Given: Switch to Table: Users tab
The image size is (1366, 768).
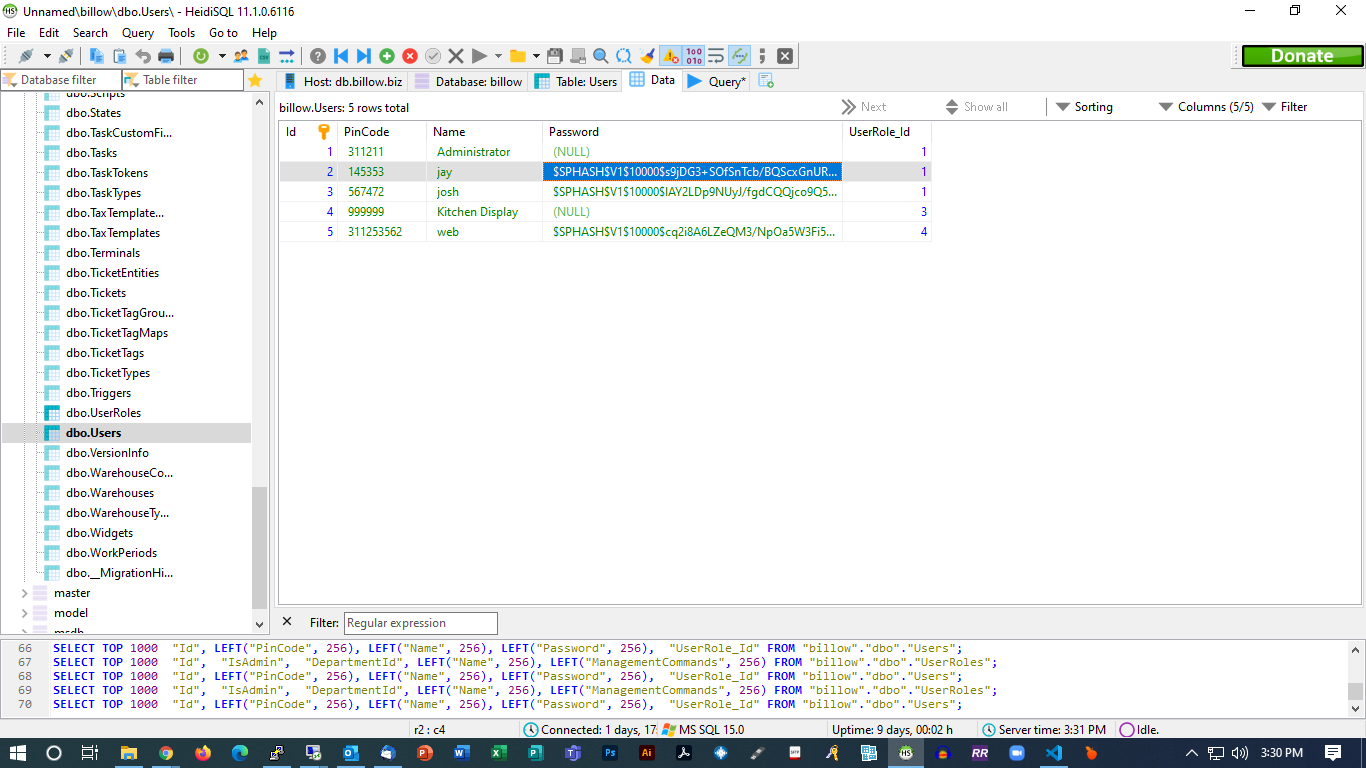Looking at the screenshot, I should [x=576, y=81].
